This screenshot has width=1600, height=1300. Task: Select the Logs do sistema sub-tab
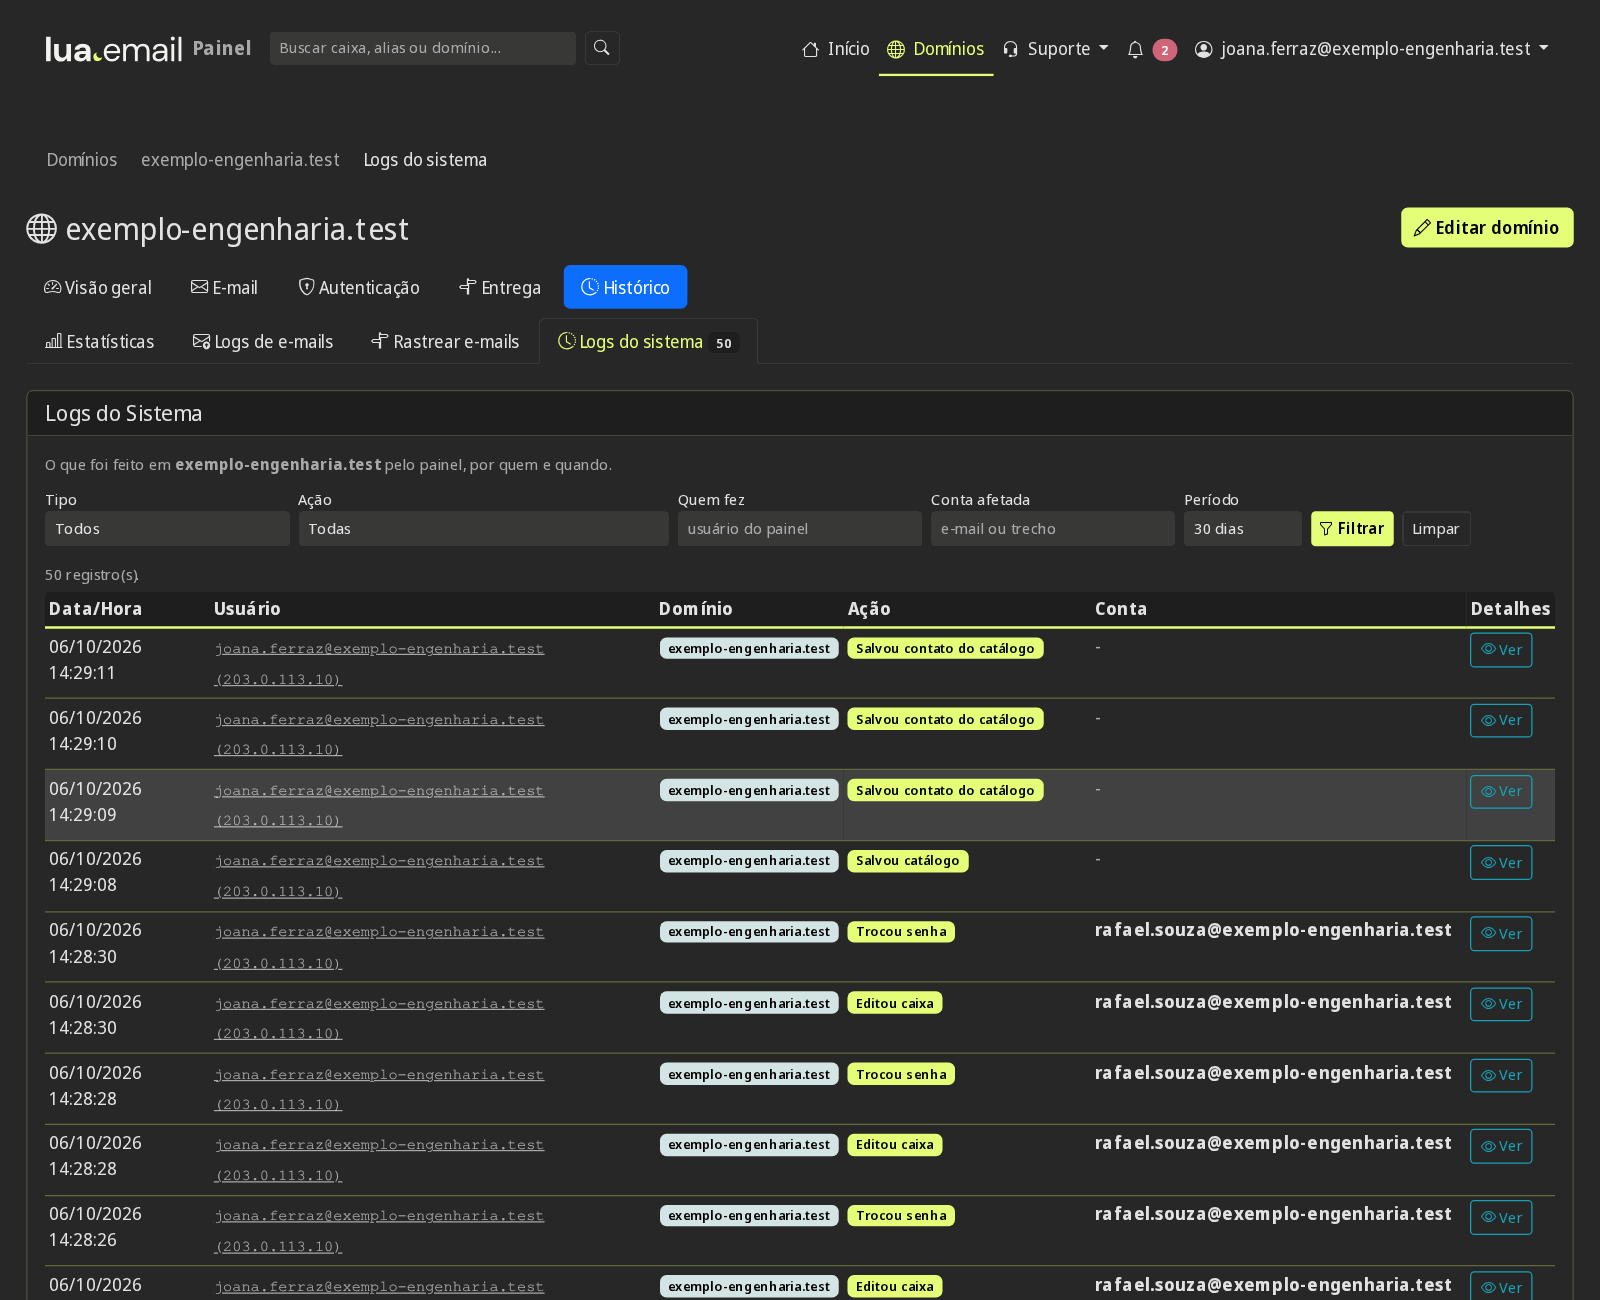coord(648,342)
